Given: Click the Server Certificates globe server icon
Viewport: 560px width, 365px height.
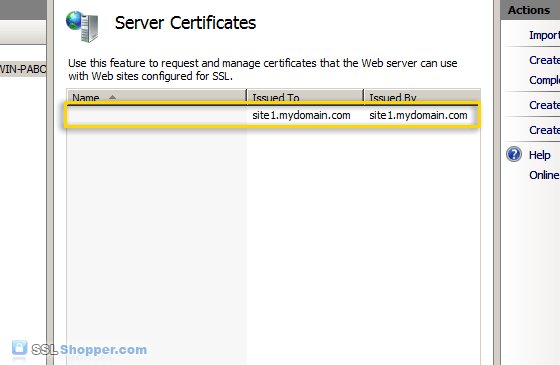Looking at the screenshot, I should click(x=82, y=26).
